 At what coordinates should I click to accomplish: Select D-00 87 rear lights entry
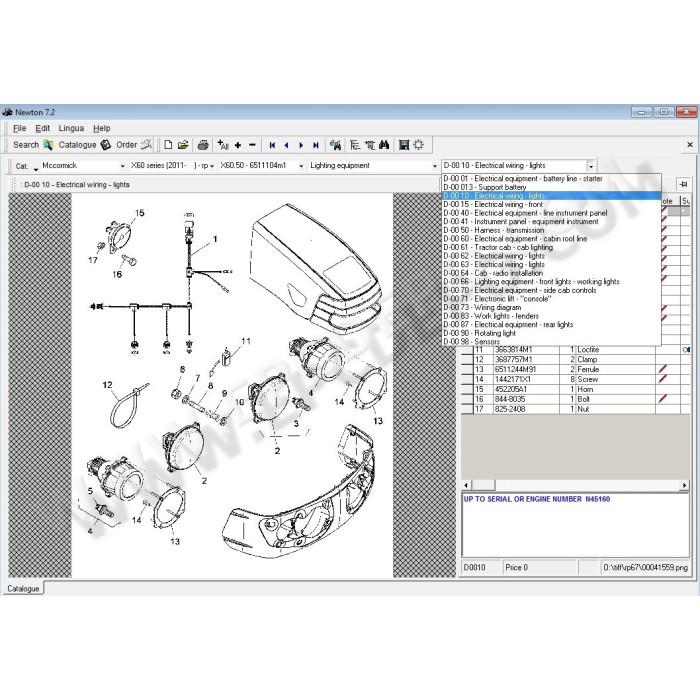coord(551,325)
